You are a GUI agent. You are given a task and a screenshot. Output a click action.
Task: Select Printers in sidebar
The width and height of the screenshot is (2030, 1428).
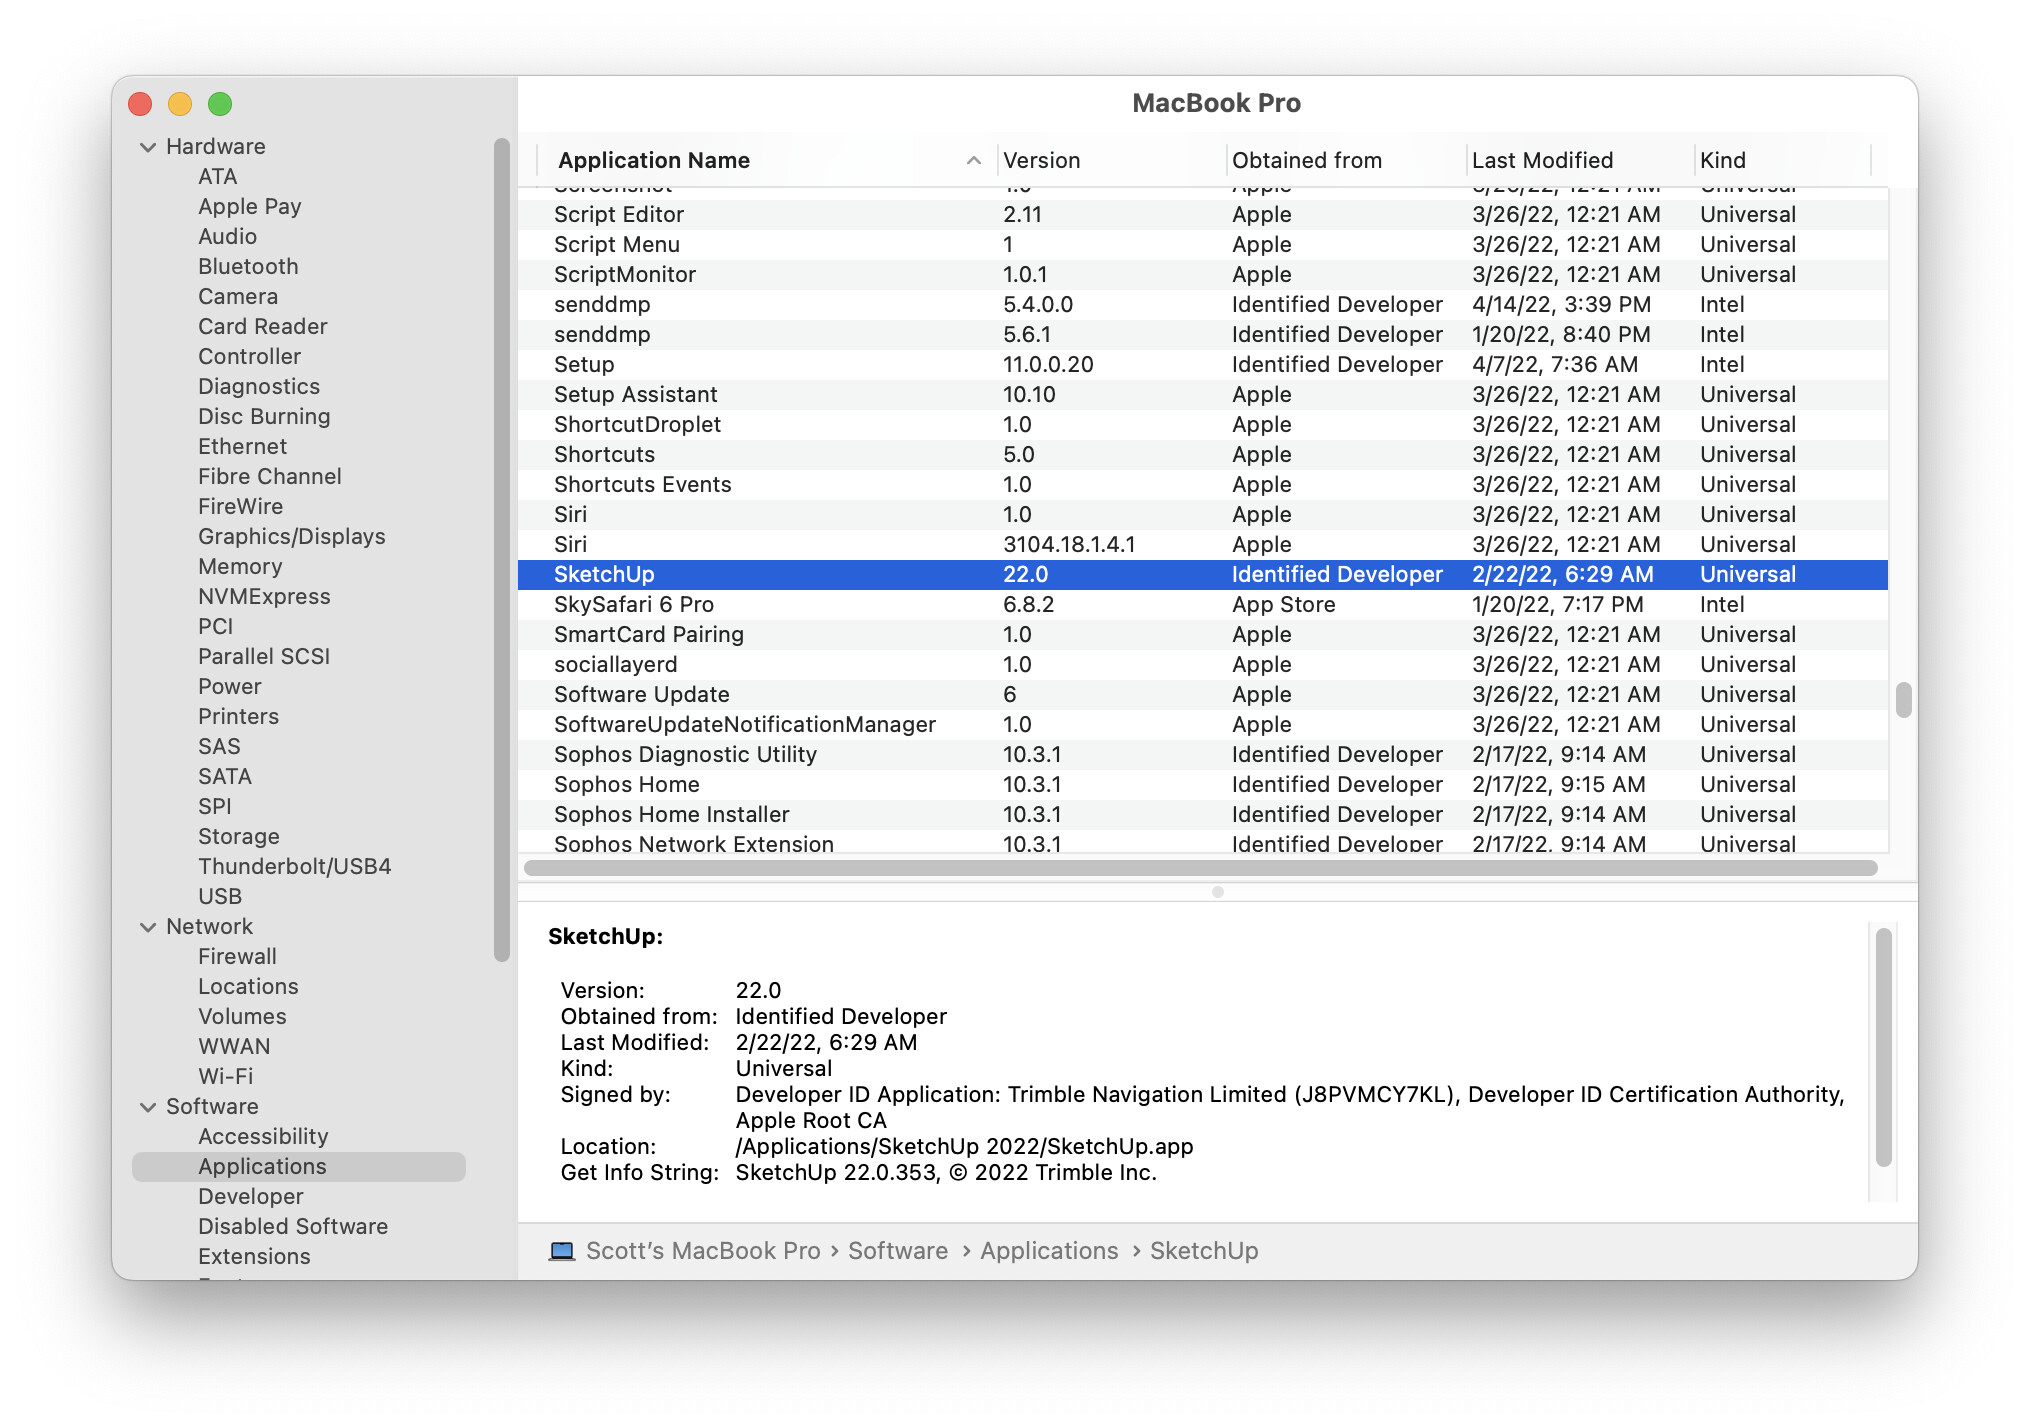[238, 717]
